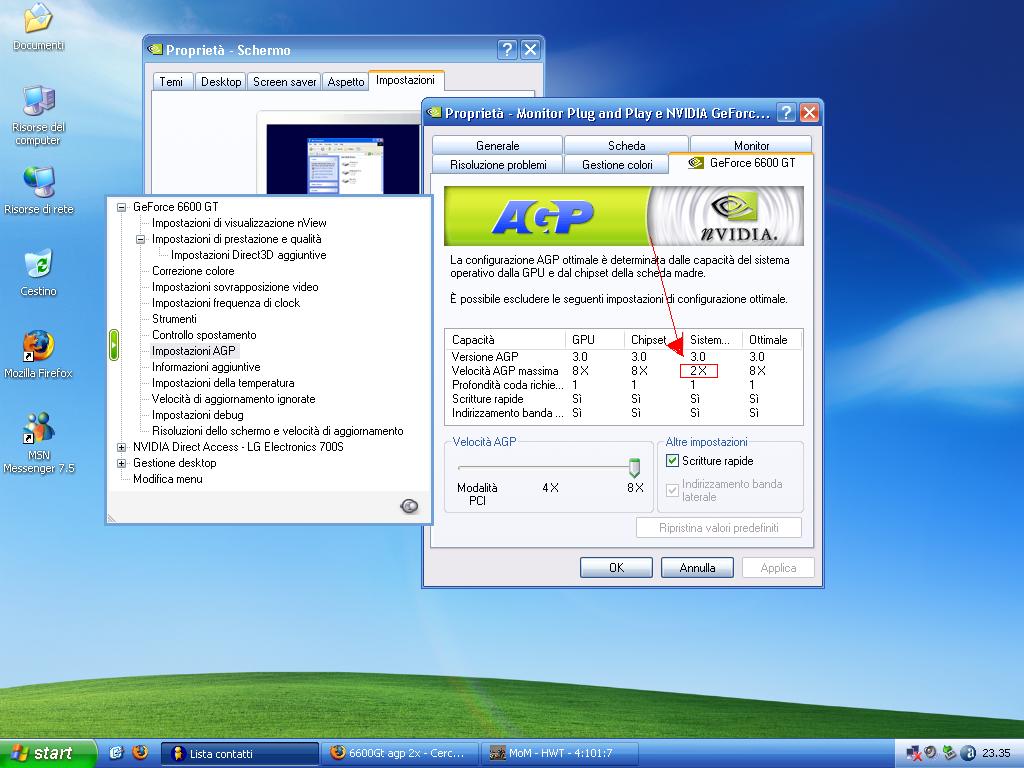The width and height of the screenshot is (1024, 768).
Task: Open the Windows start menu
Action: click(47, 753)
